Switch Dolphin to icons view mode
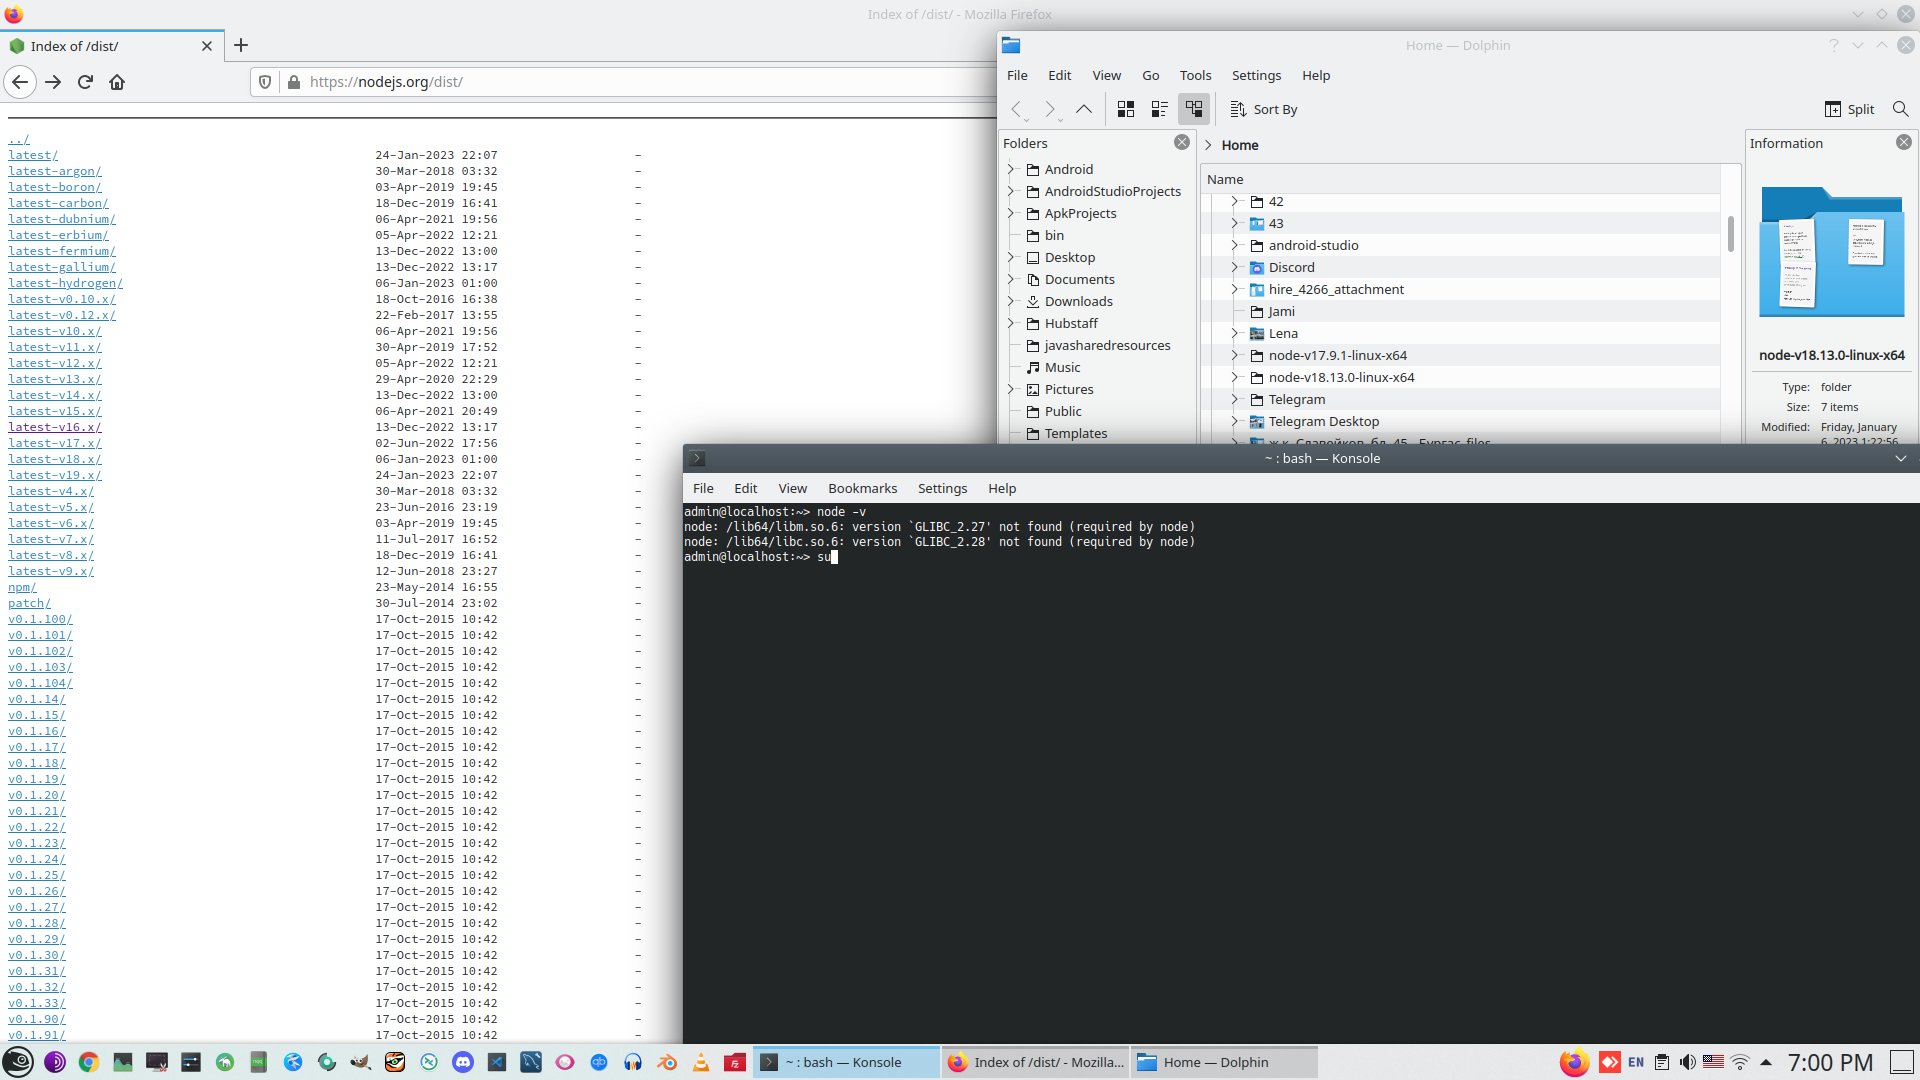Viewport: 1920px width, 1080px height. click(1126, 109)
